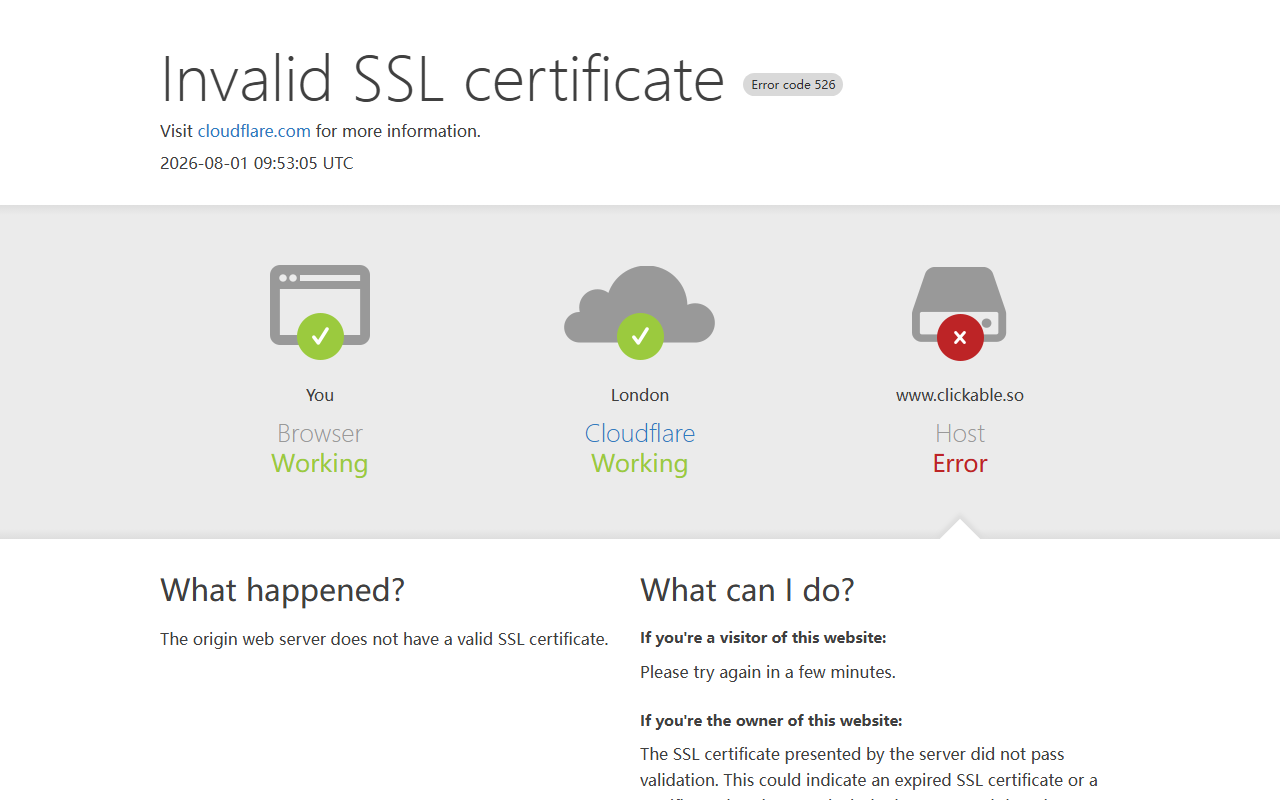The height and width of the screenshot is (800, 1280).
Task: Click 'If you're the owner of this website:'
Action: coord(771,721)
